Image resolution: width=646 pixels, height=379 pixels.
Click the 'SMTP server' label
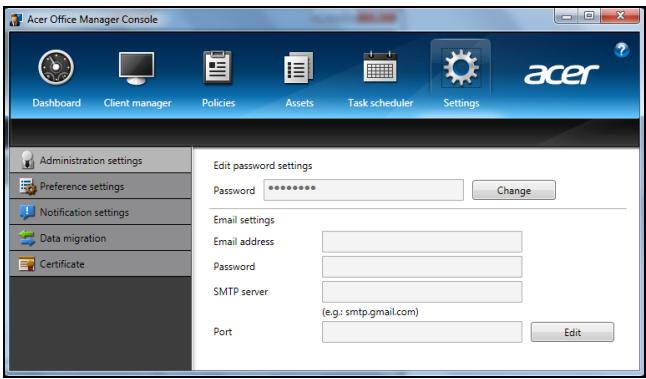(241, 292)
